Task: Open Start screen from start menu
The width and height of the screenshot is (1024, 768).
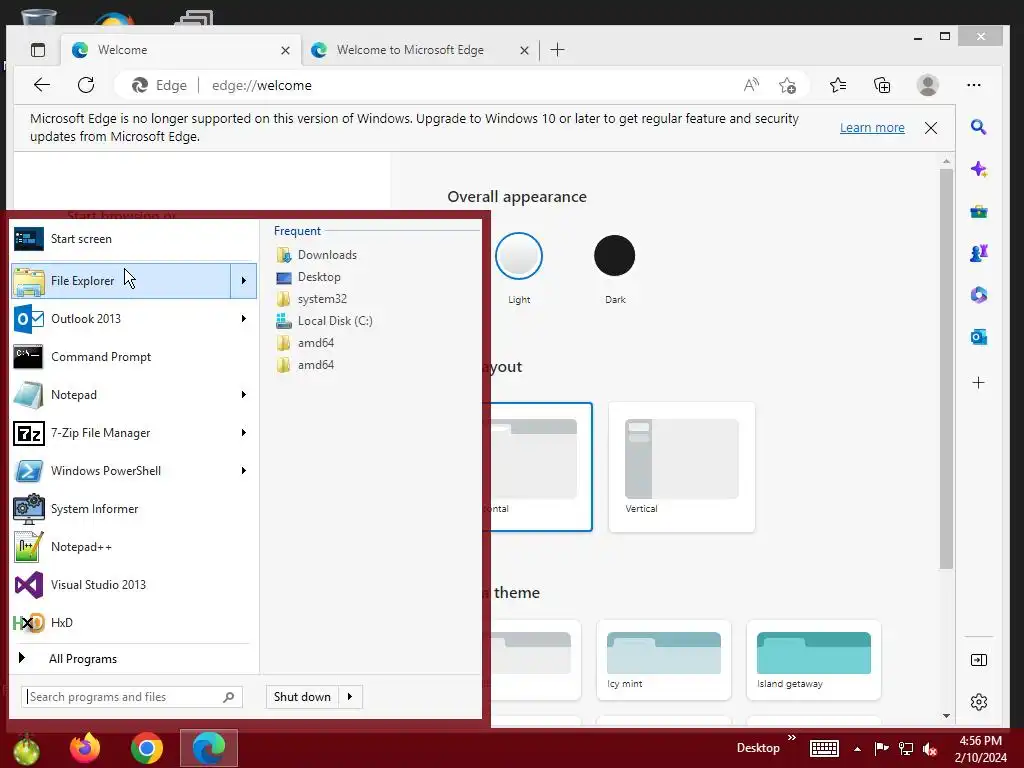Action: click(x=134, y=239)
